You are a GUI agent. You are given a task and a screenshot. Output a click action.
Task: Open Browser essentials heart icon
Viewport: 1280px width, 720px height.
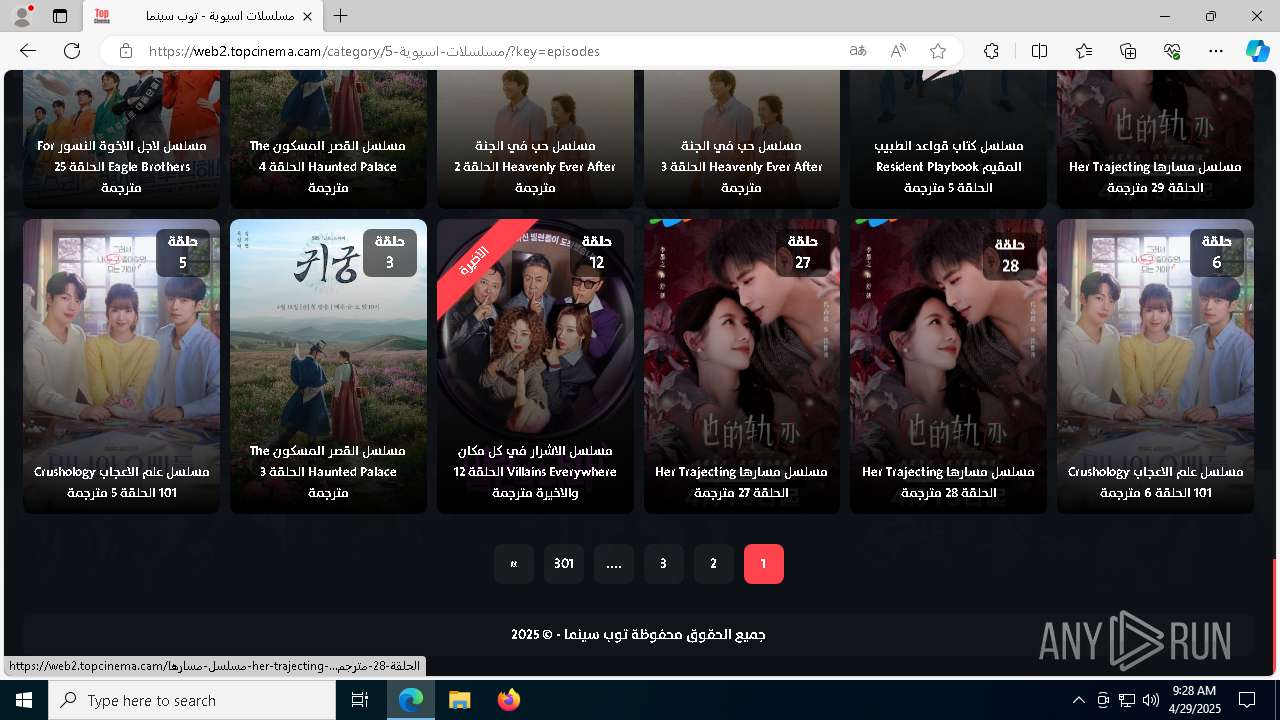(x=1172, y=51)
